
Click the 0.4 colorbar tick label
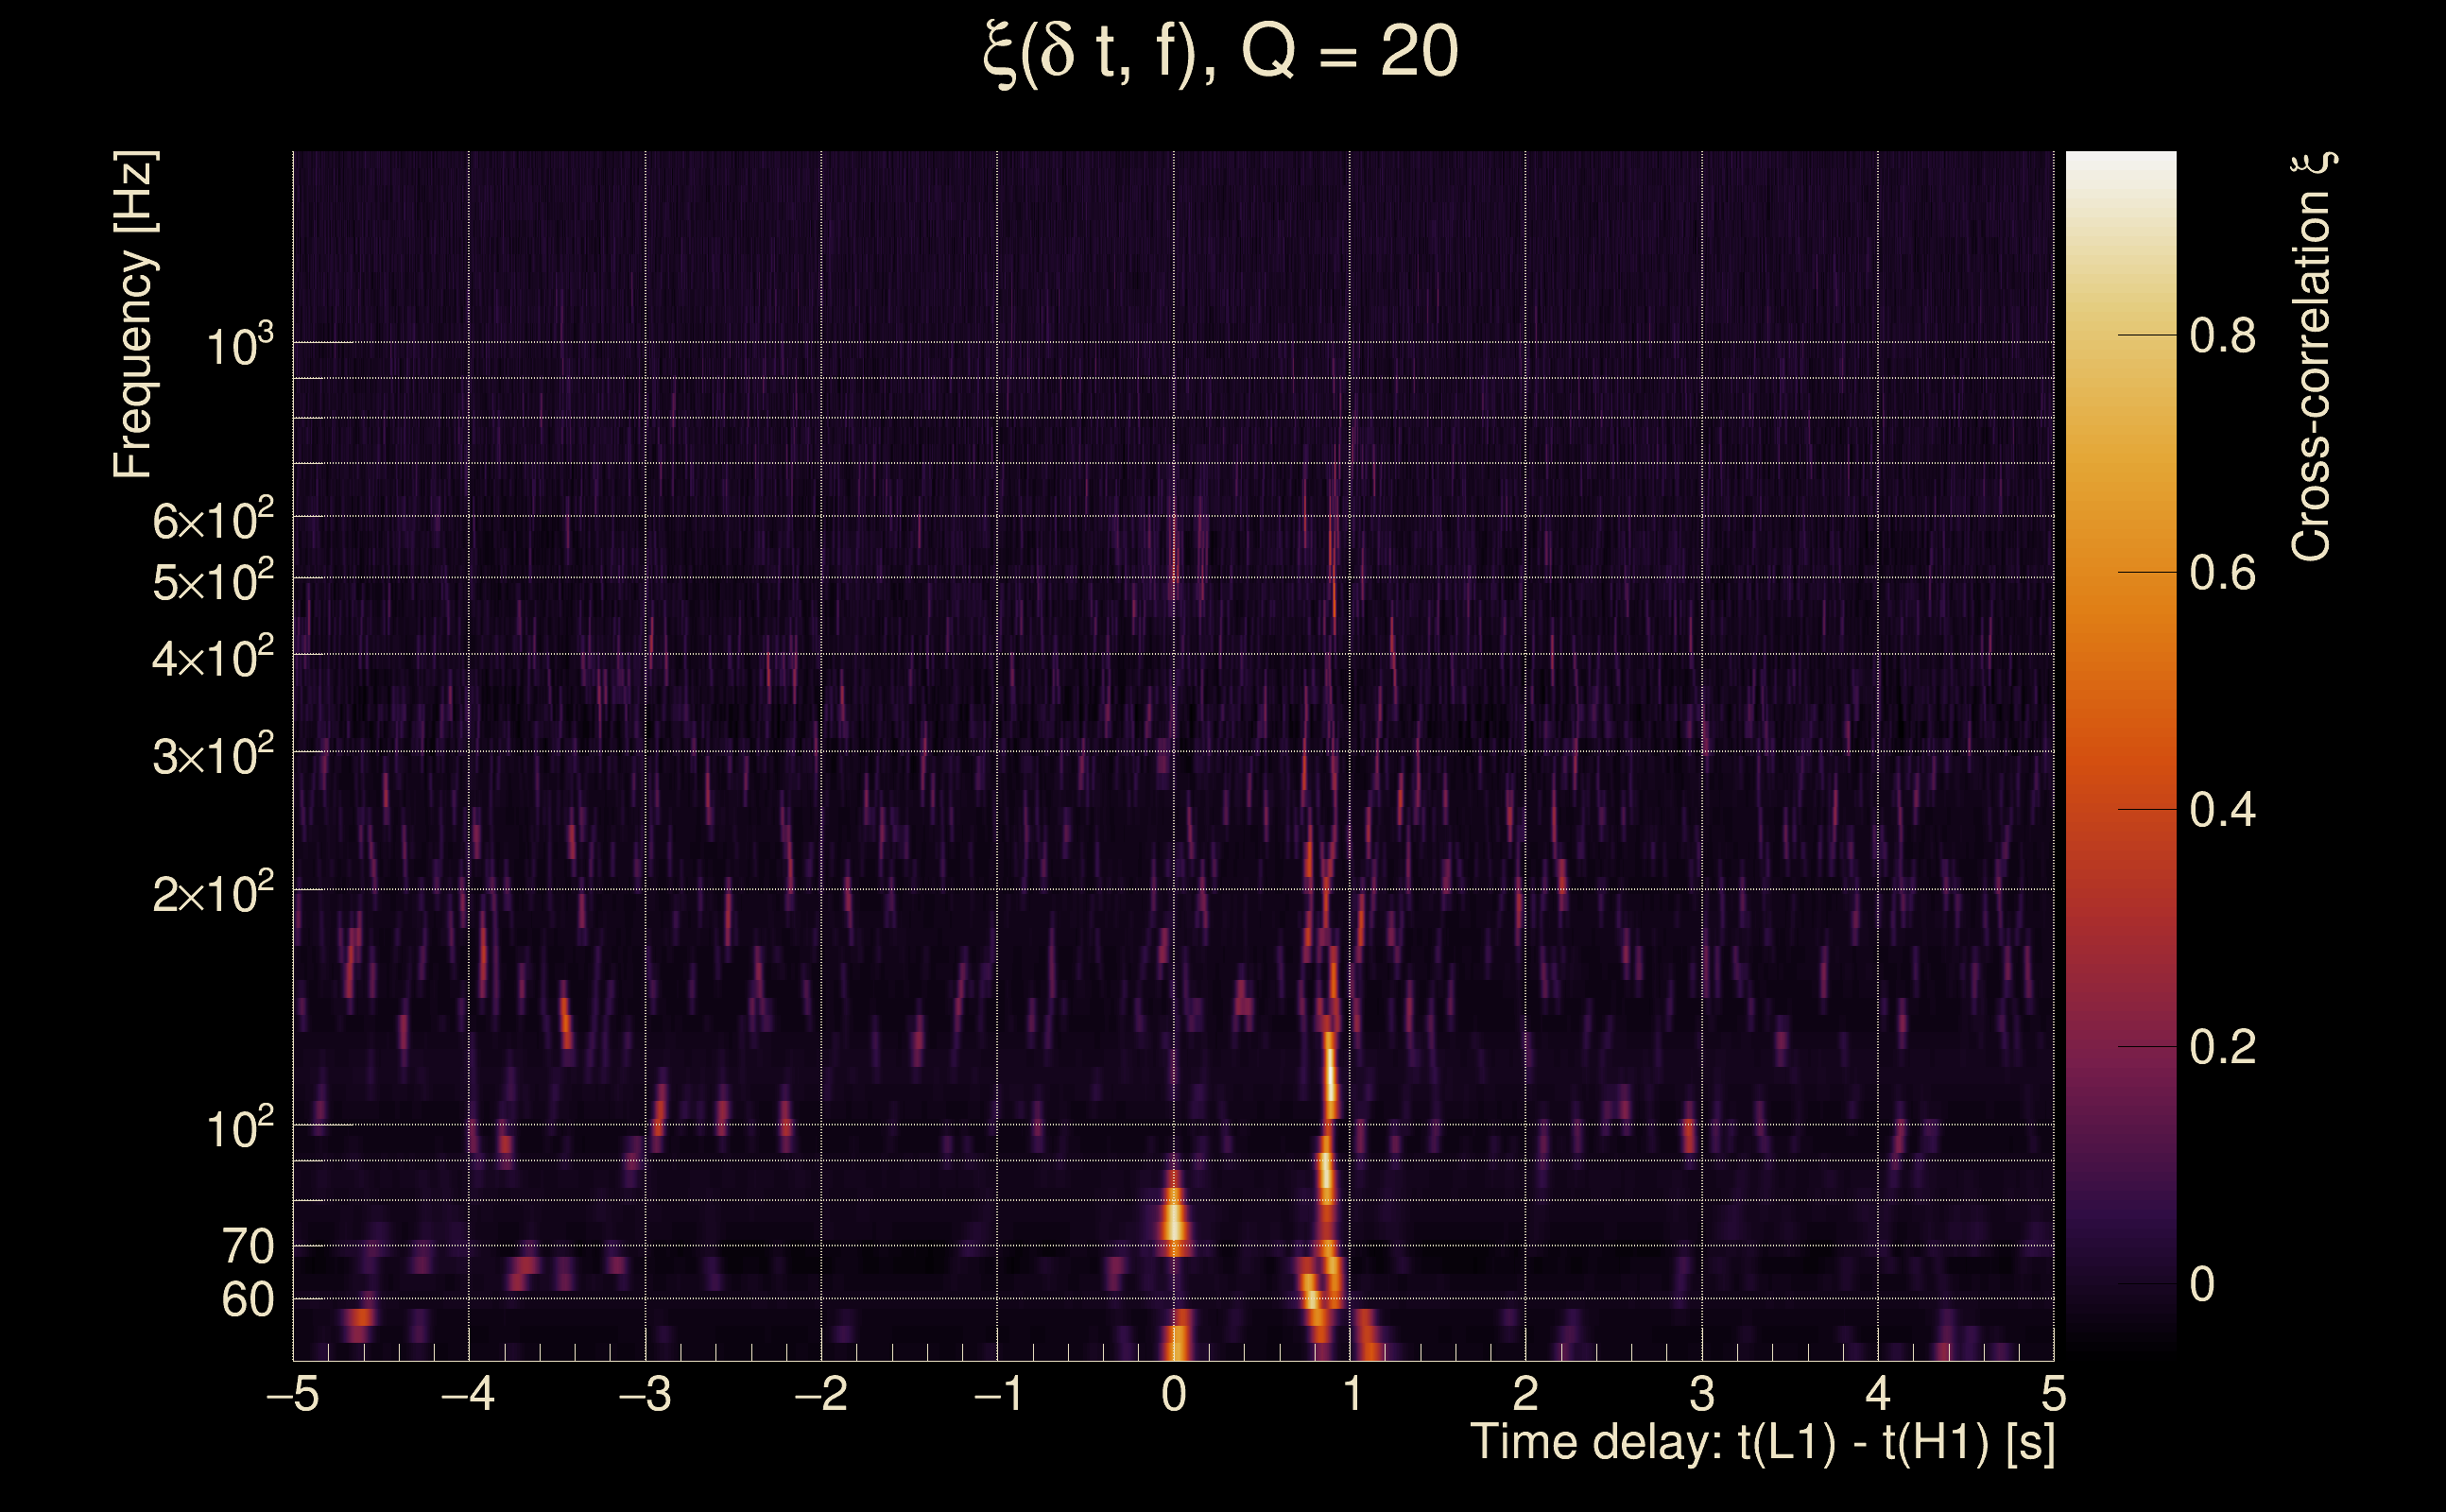2222,810
